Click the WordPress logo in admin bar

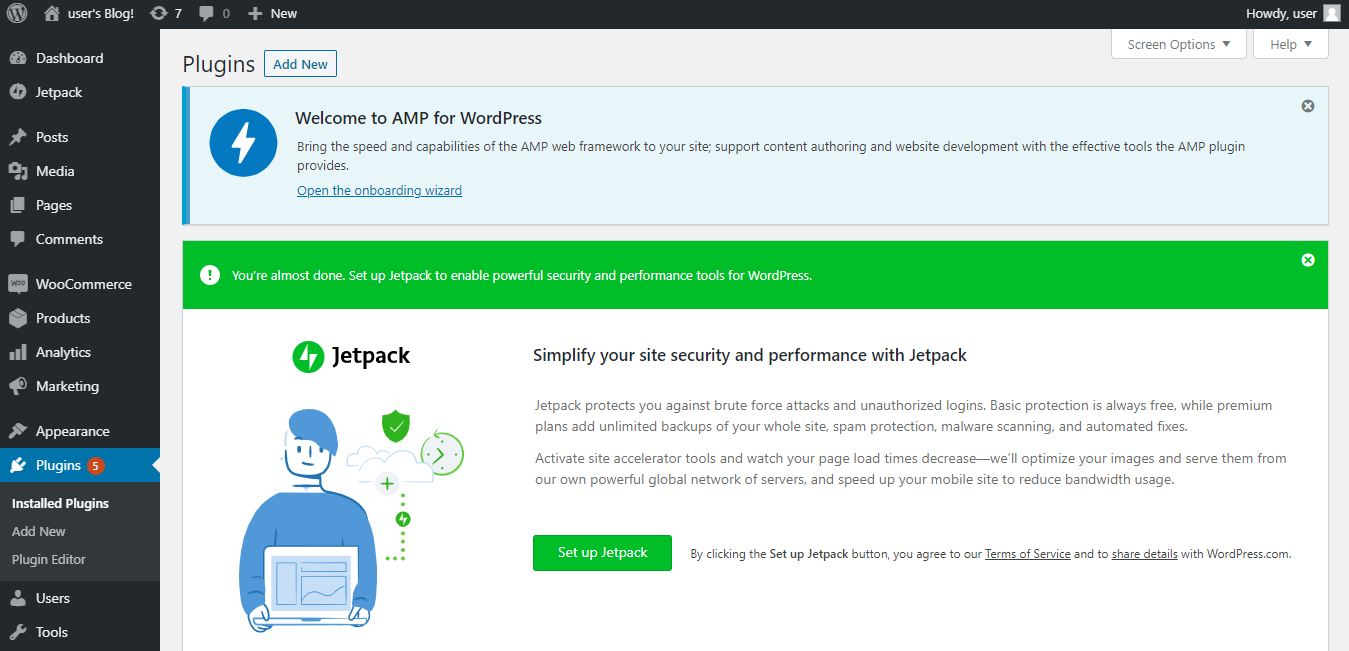pyautogui.click(x=17, y=14)
